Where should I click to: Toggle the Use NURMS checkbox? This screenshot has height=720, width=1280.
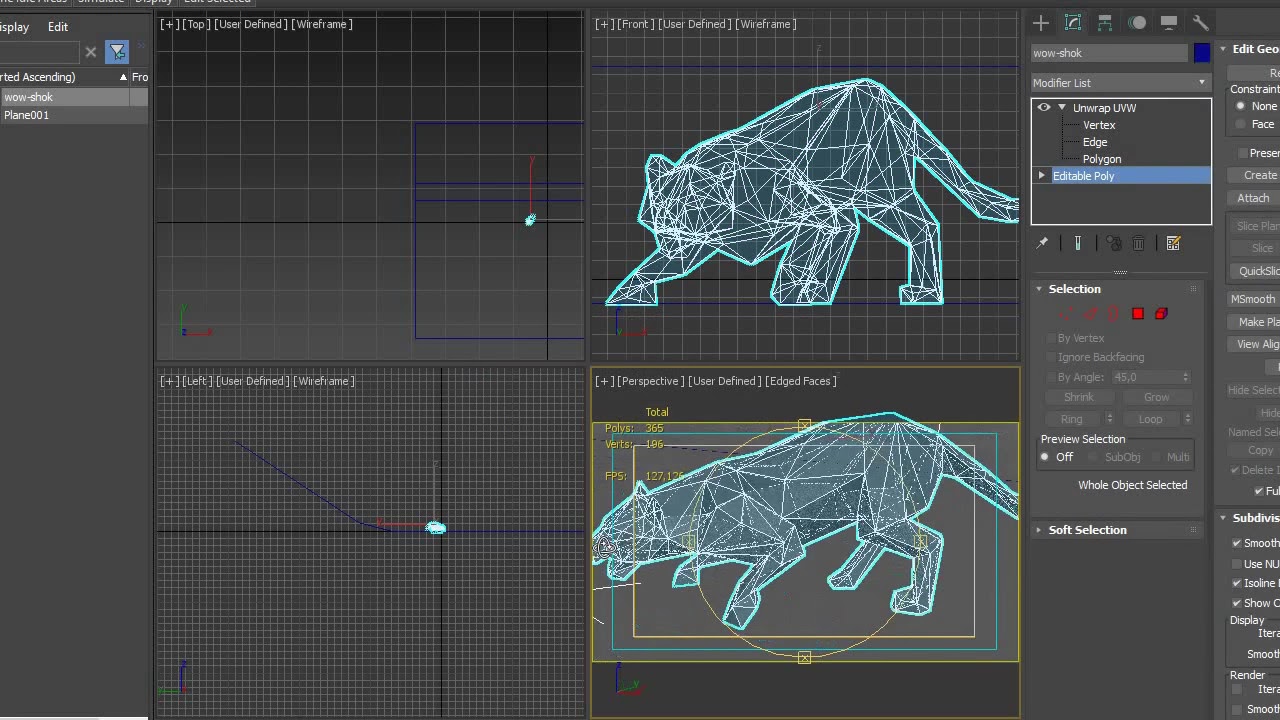coord(1237,564)
